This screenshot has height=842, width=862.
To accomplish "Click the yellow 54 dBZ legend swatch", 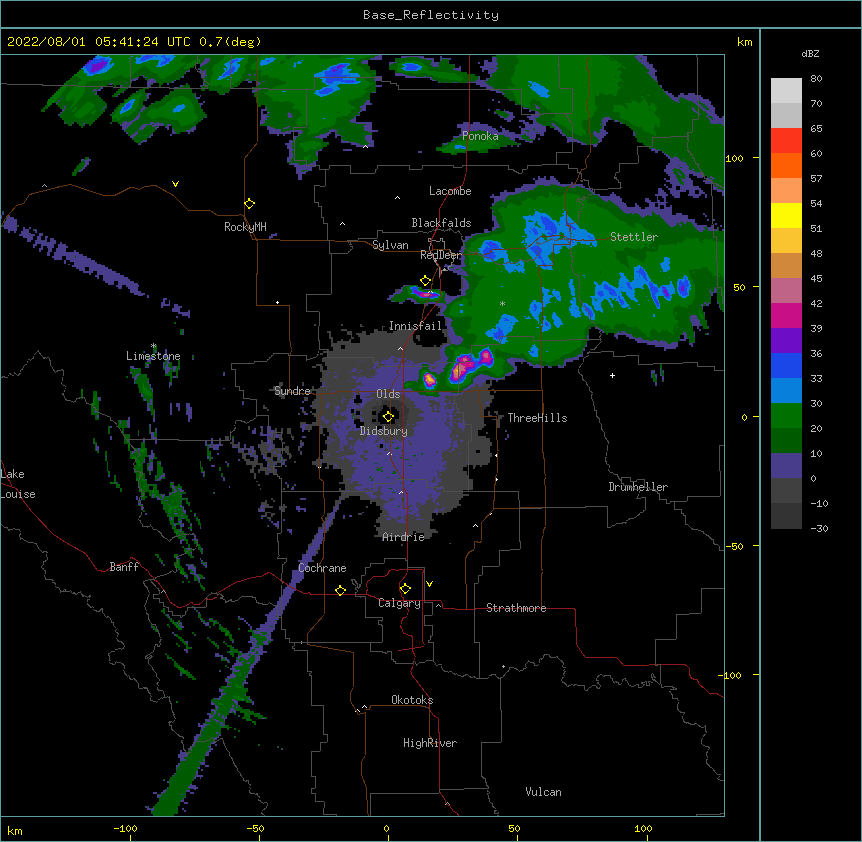I will (x=786, y=215).
